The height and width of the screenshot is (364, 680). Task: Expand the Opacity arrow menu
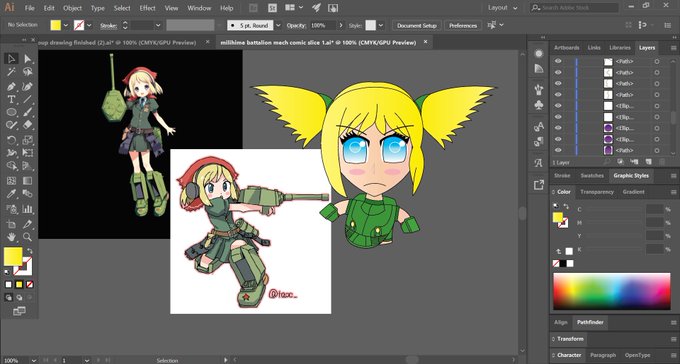(341, 25)
